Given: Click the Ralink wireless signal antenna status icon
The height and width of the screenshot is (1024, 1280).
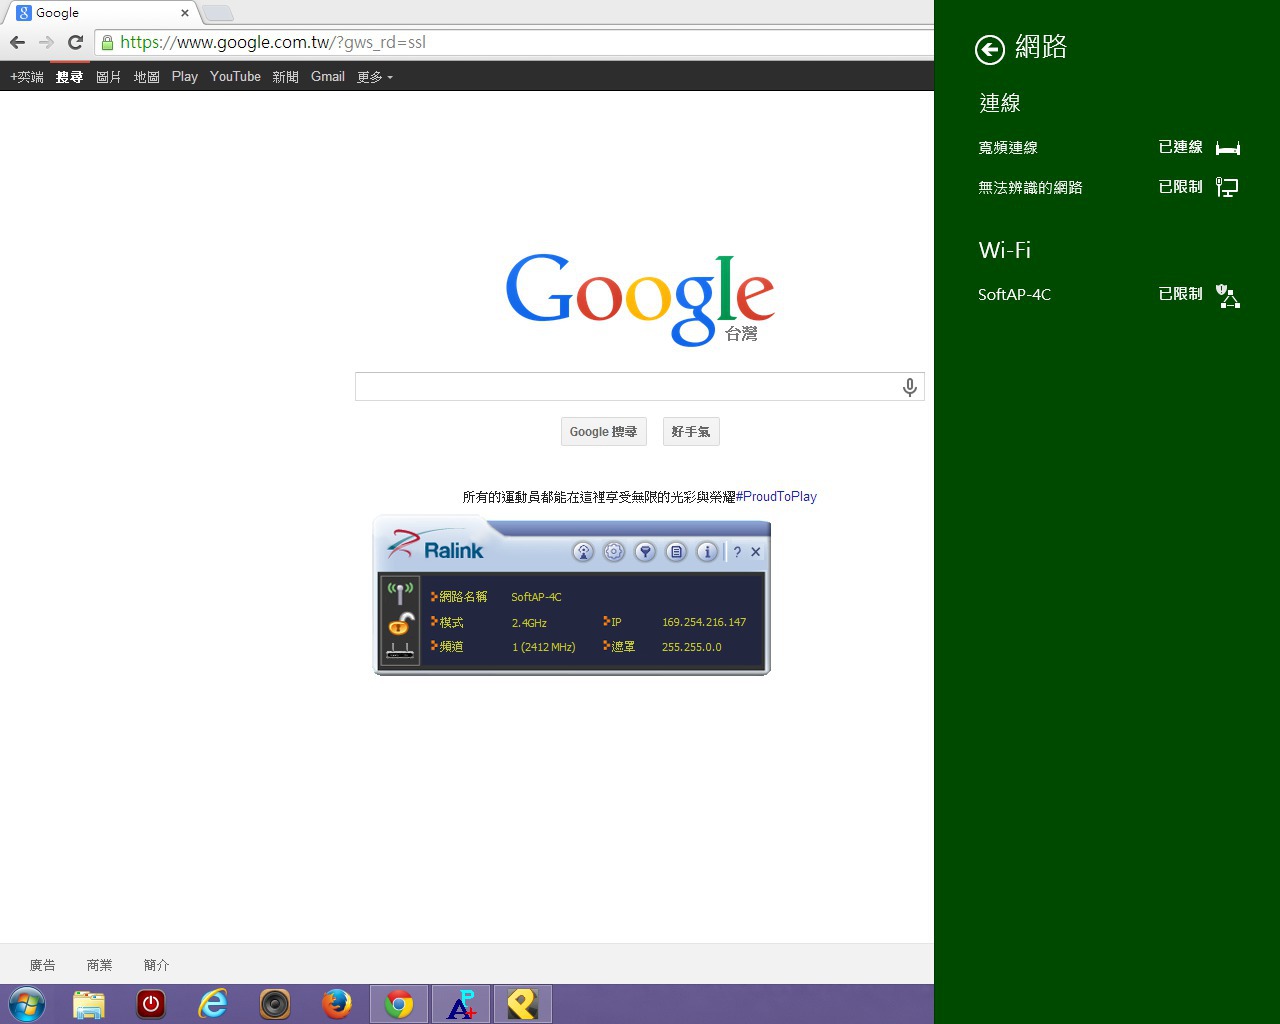Looking at the screenshot, I should pos(400,594).
